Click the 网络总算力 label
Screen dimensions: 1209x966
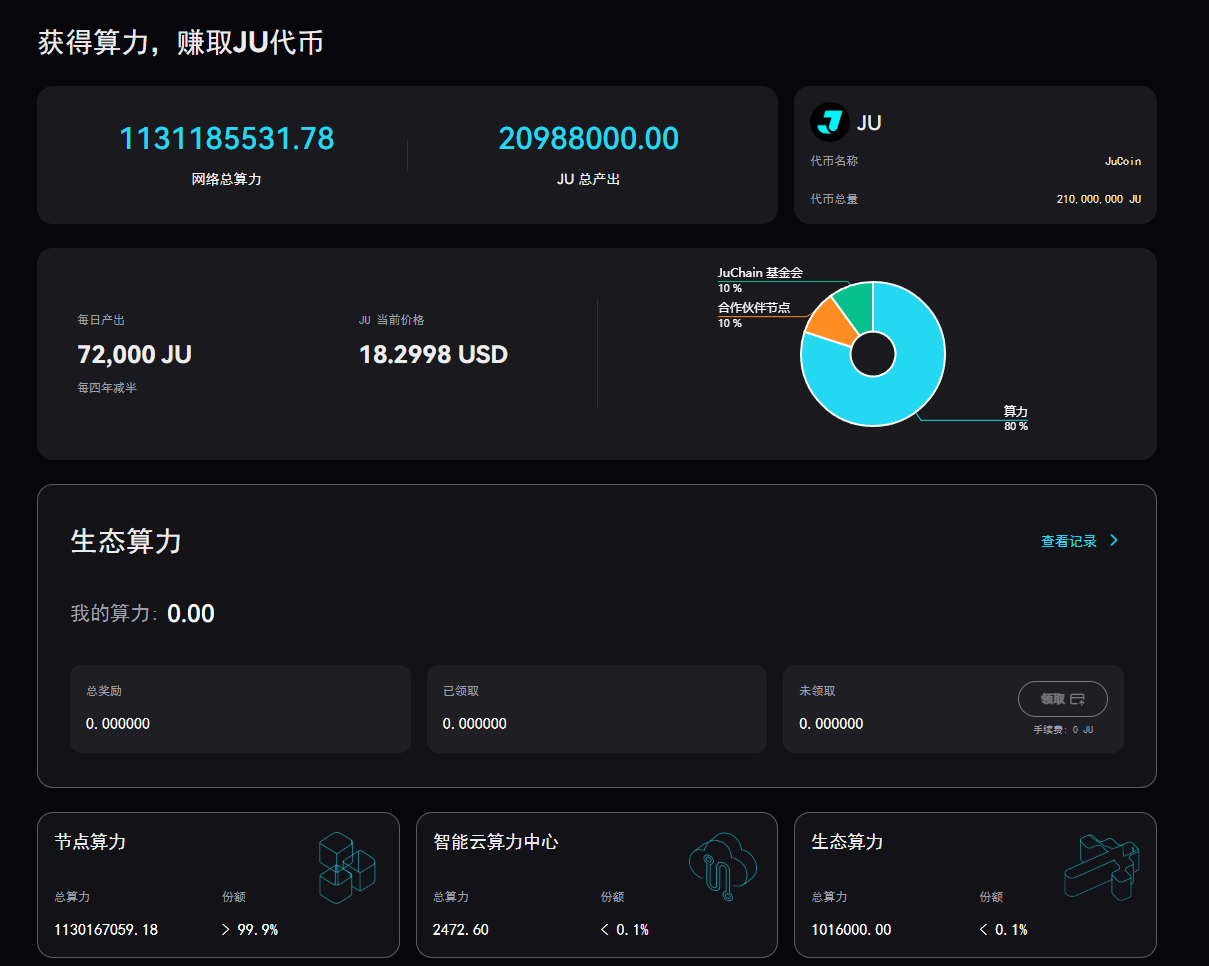pyautogui.click(x=227, y=180)
